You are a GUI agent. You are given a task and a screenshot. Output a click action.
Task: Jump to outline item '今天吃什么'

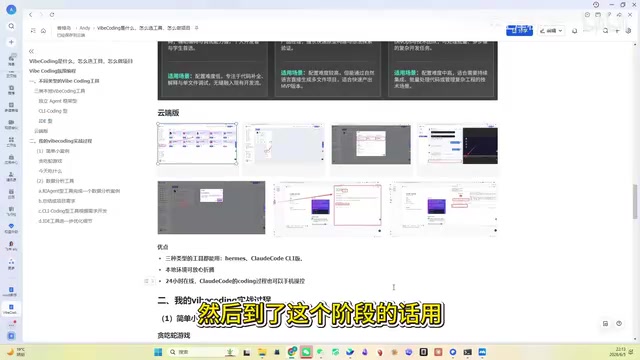[x=50, y=171]
